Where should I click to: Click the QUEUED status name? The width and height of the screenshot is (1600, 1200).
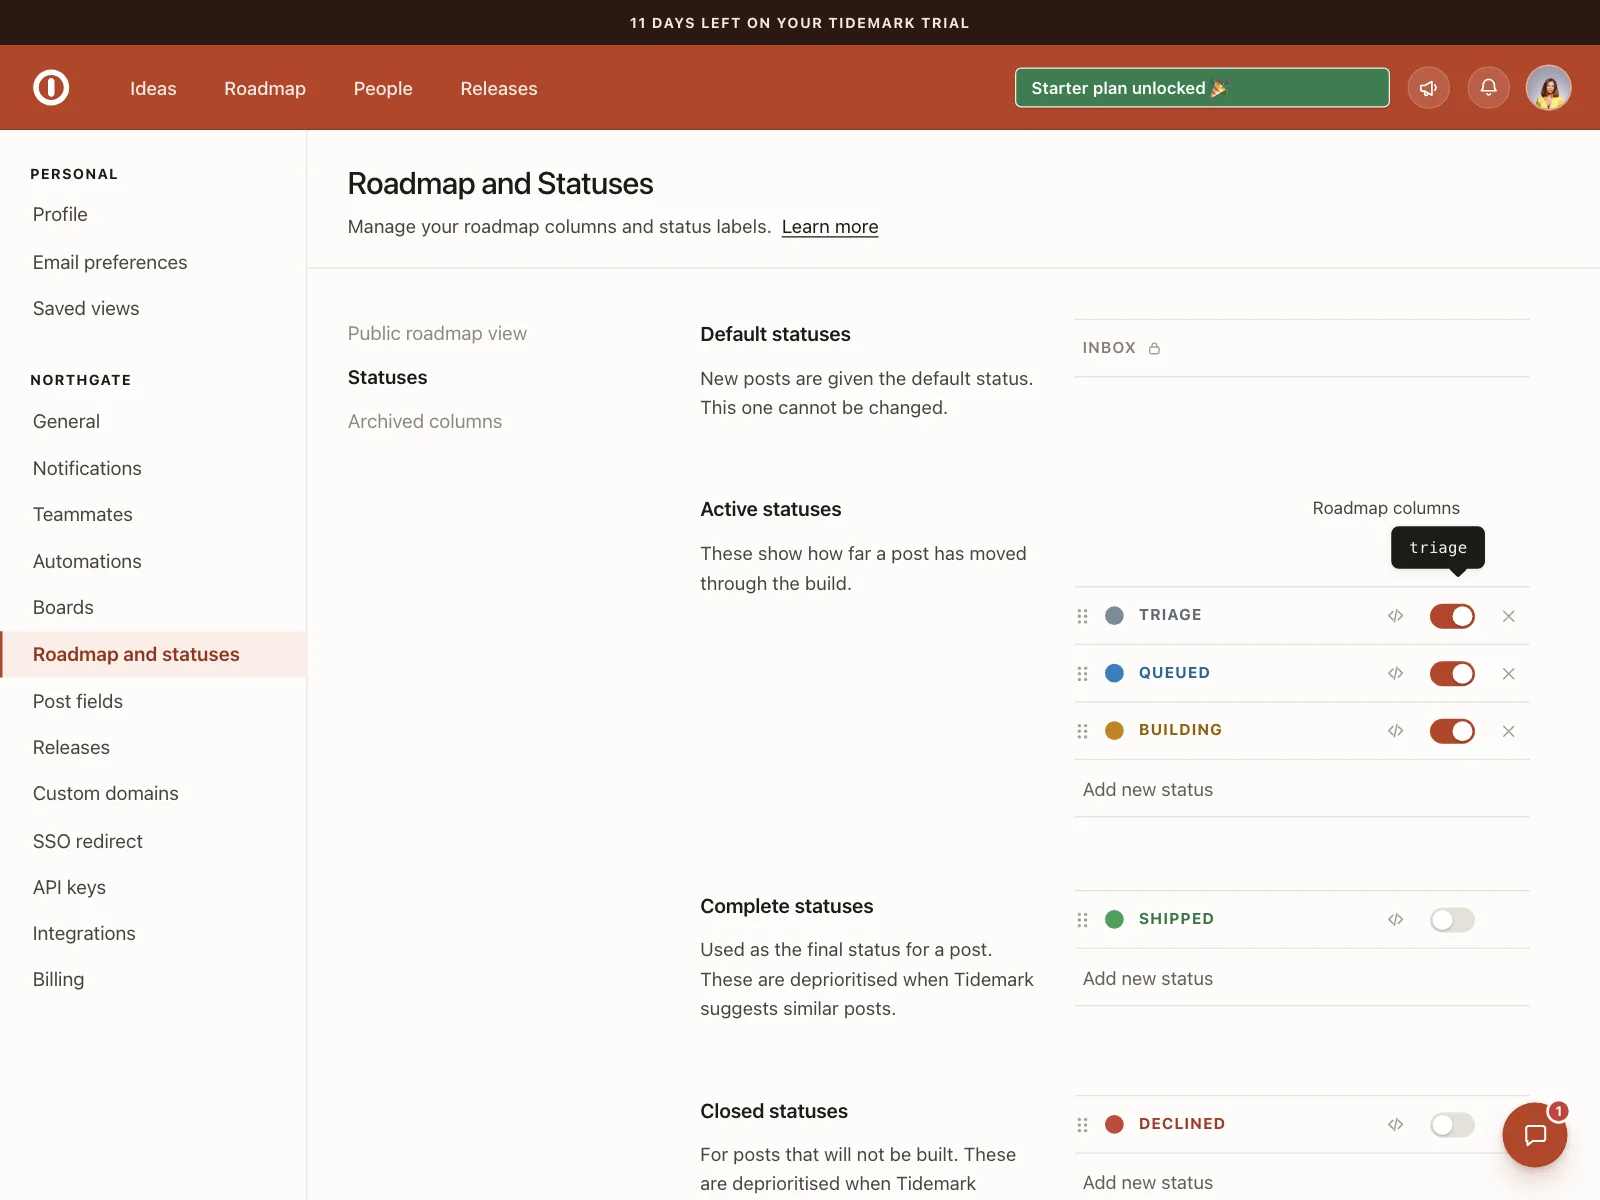coord(1174,673)
